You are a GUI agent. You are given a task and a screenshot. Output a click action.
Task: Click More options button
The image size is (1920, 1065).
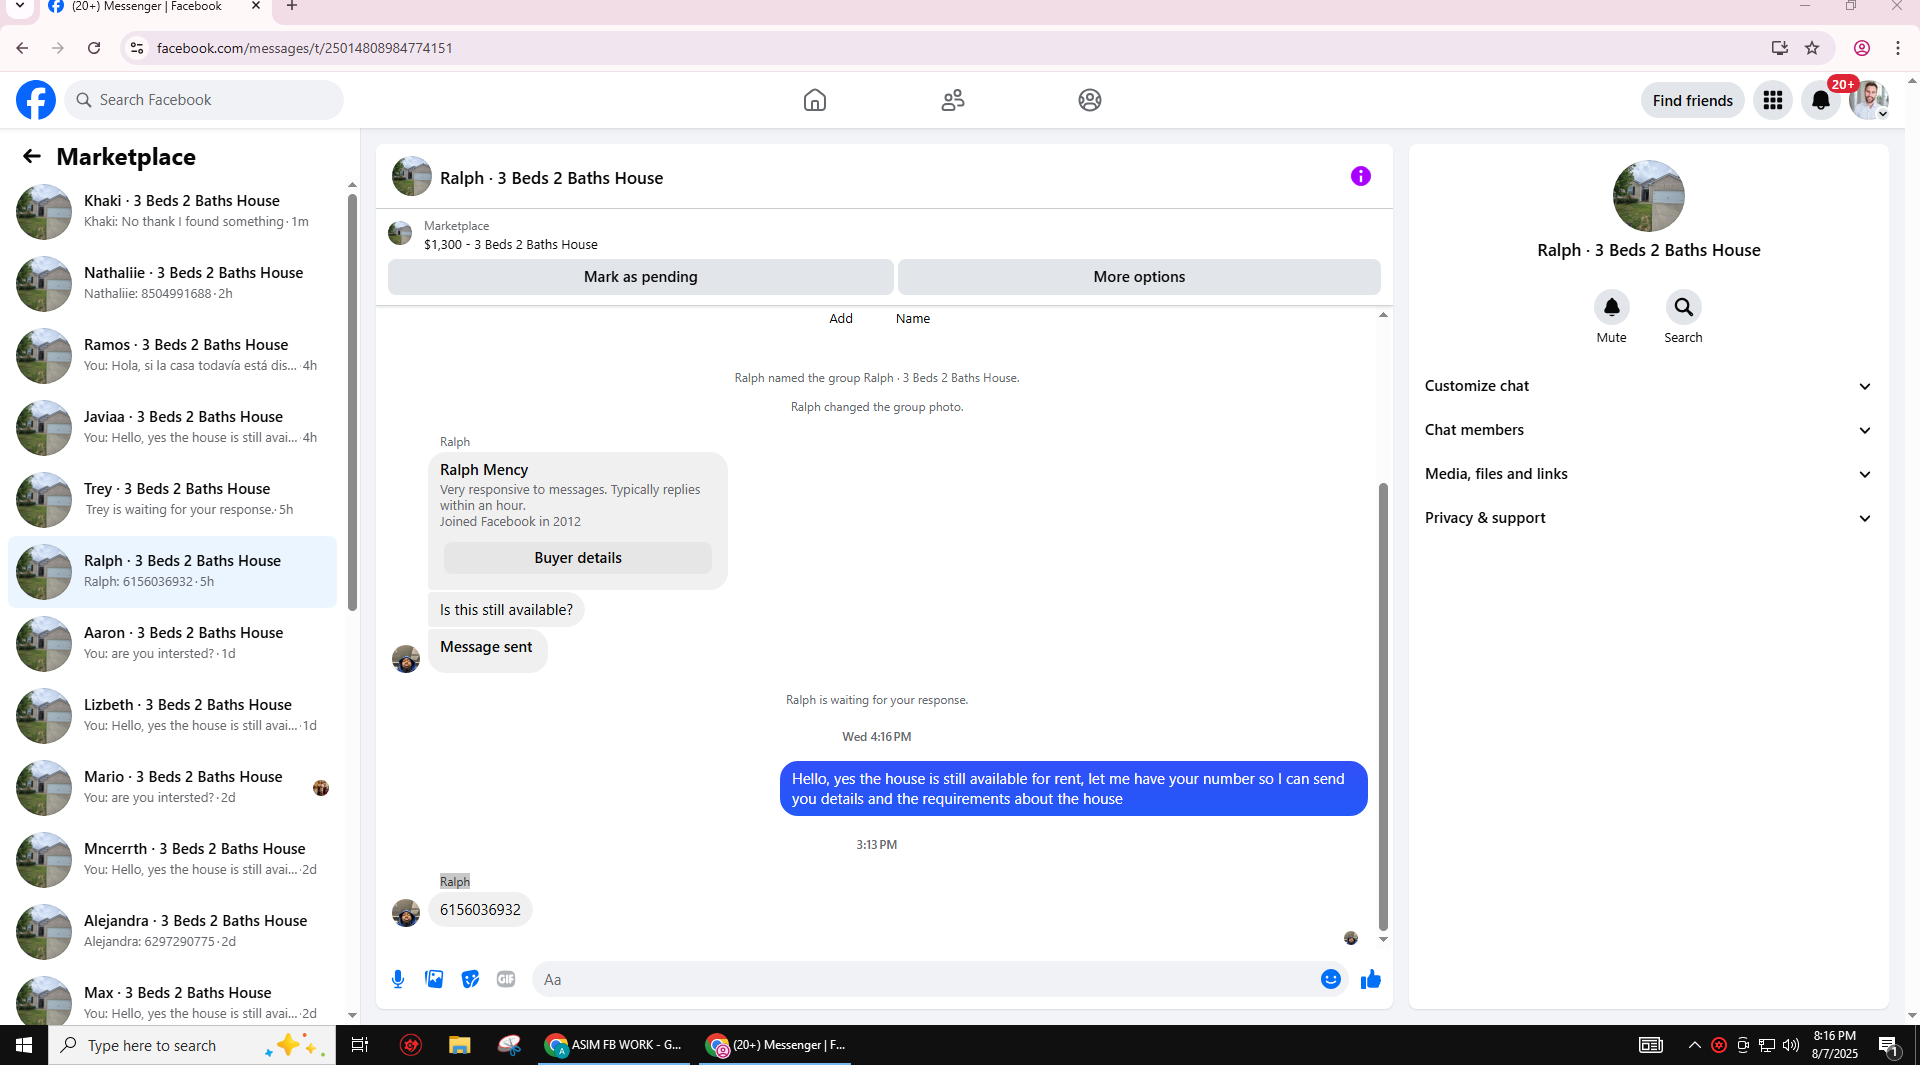1139,277
